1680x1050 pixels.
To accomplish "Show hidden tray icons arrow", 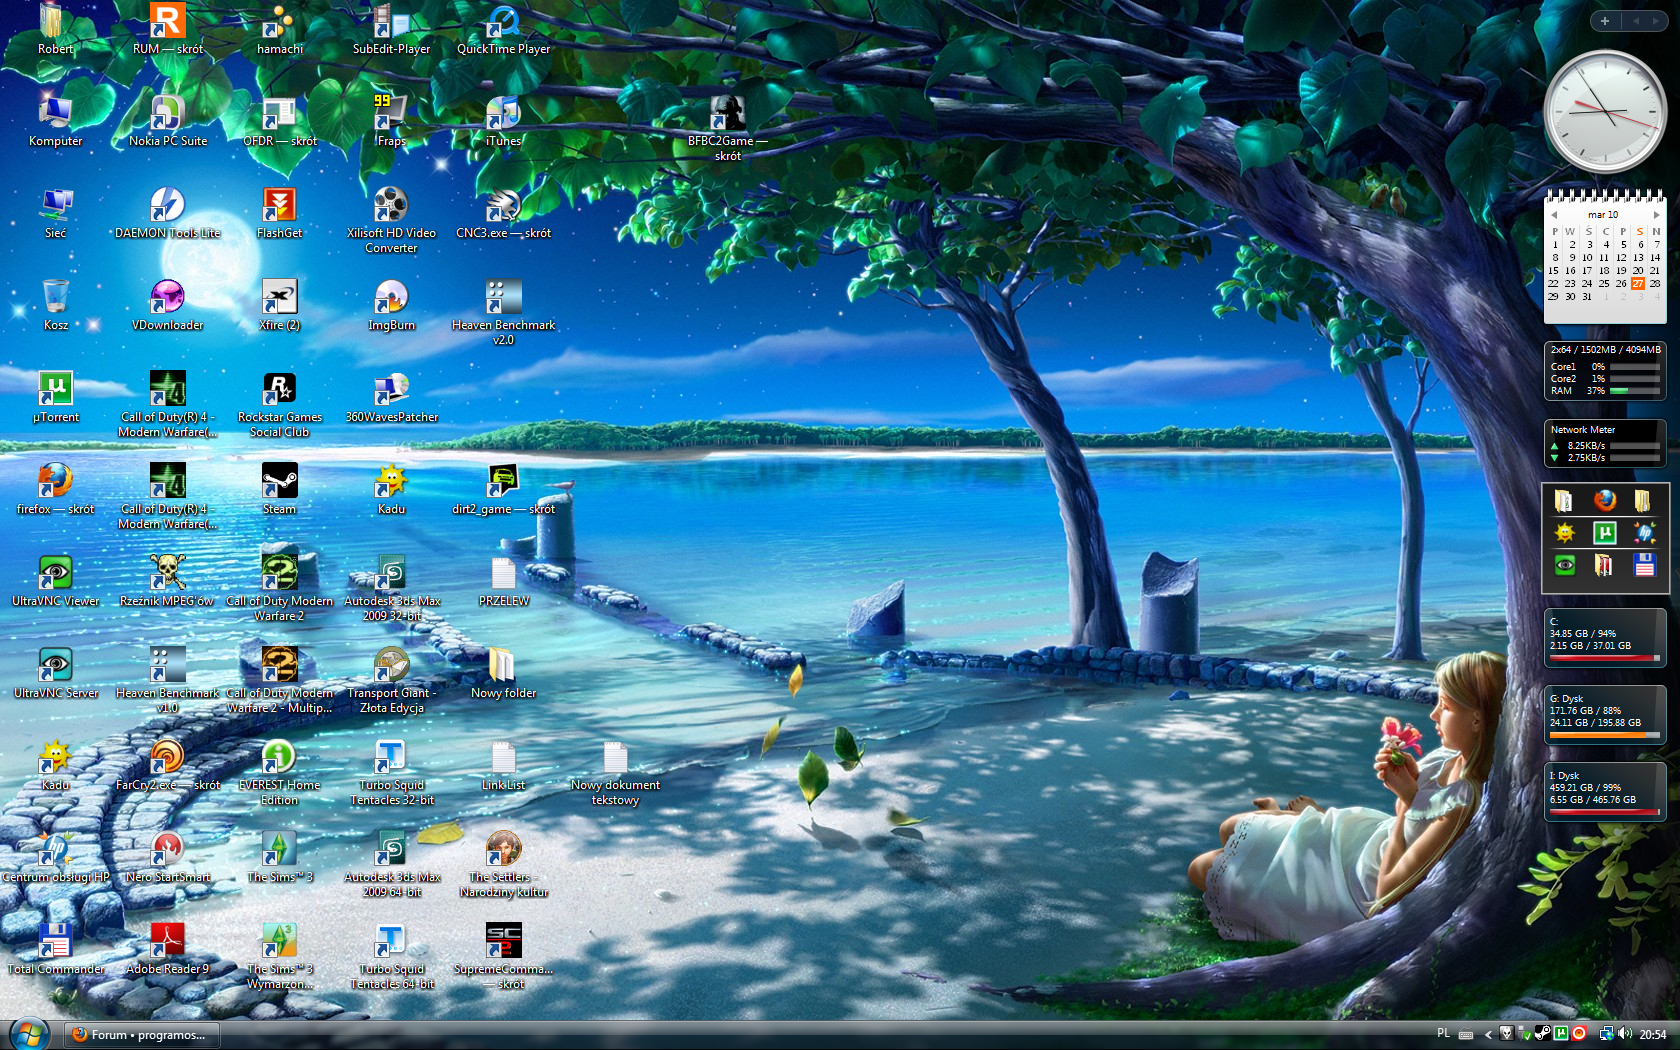I will [x=1488, y=1035].
